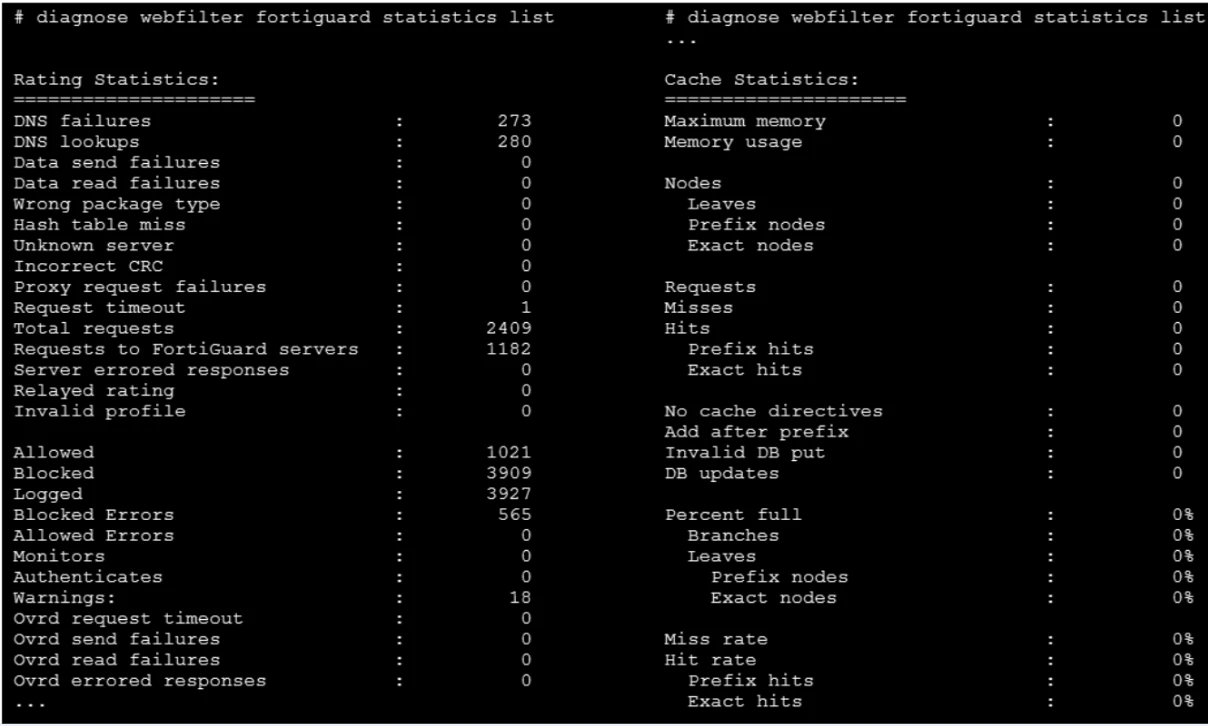
Task: Select the Rating Statistics heading
Action: [115, 78]
